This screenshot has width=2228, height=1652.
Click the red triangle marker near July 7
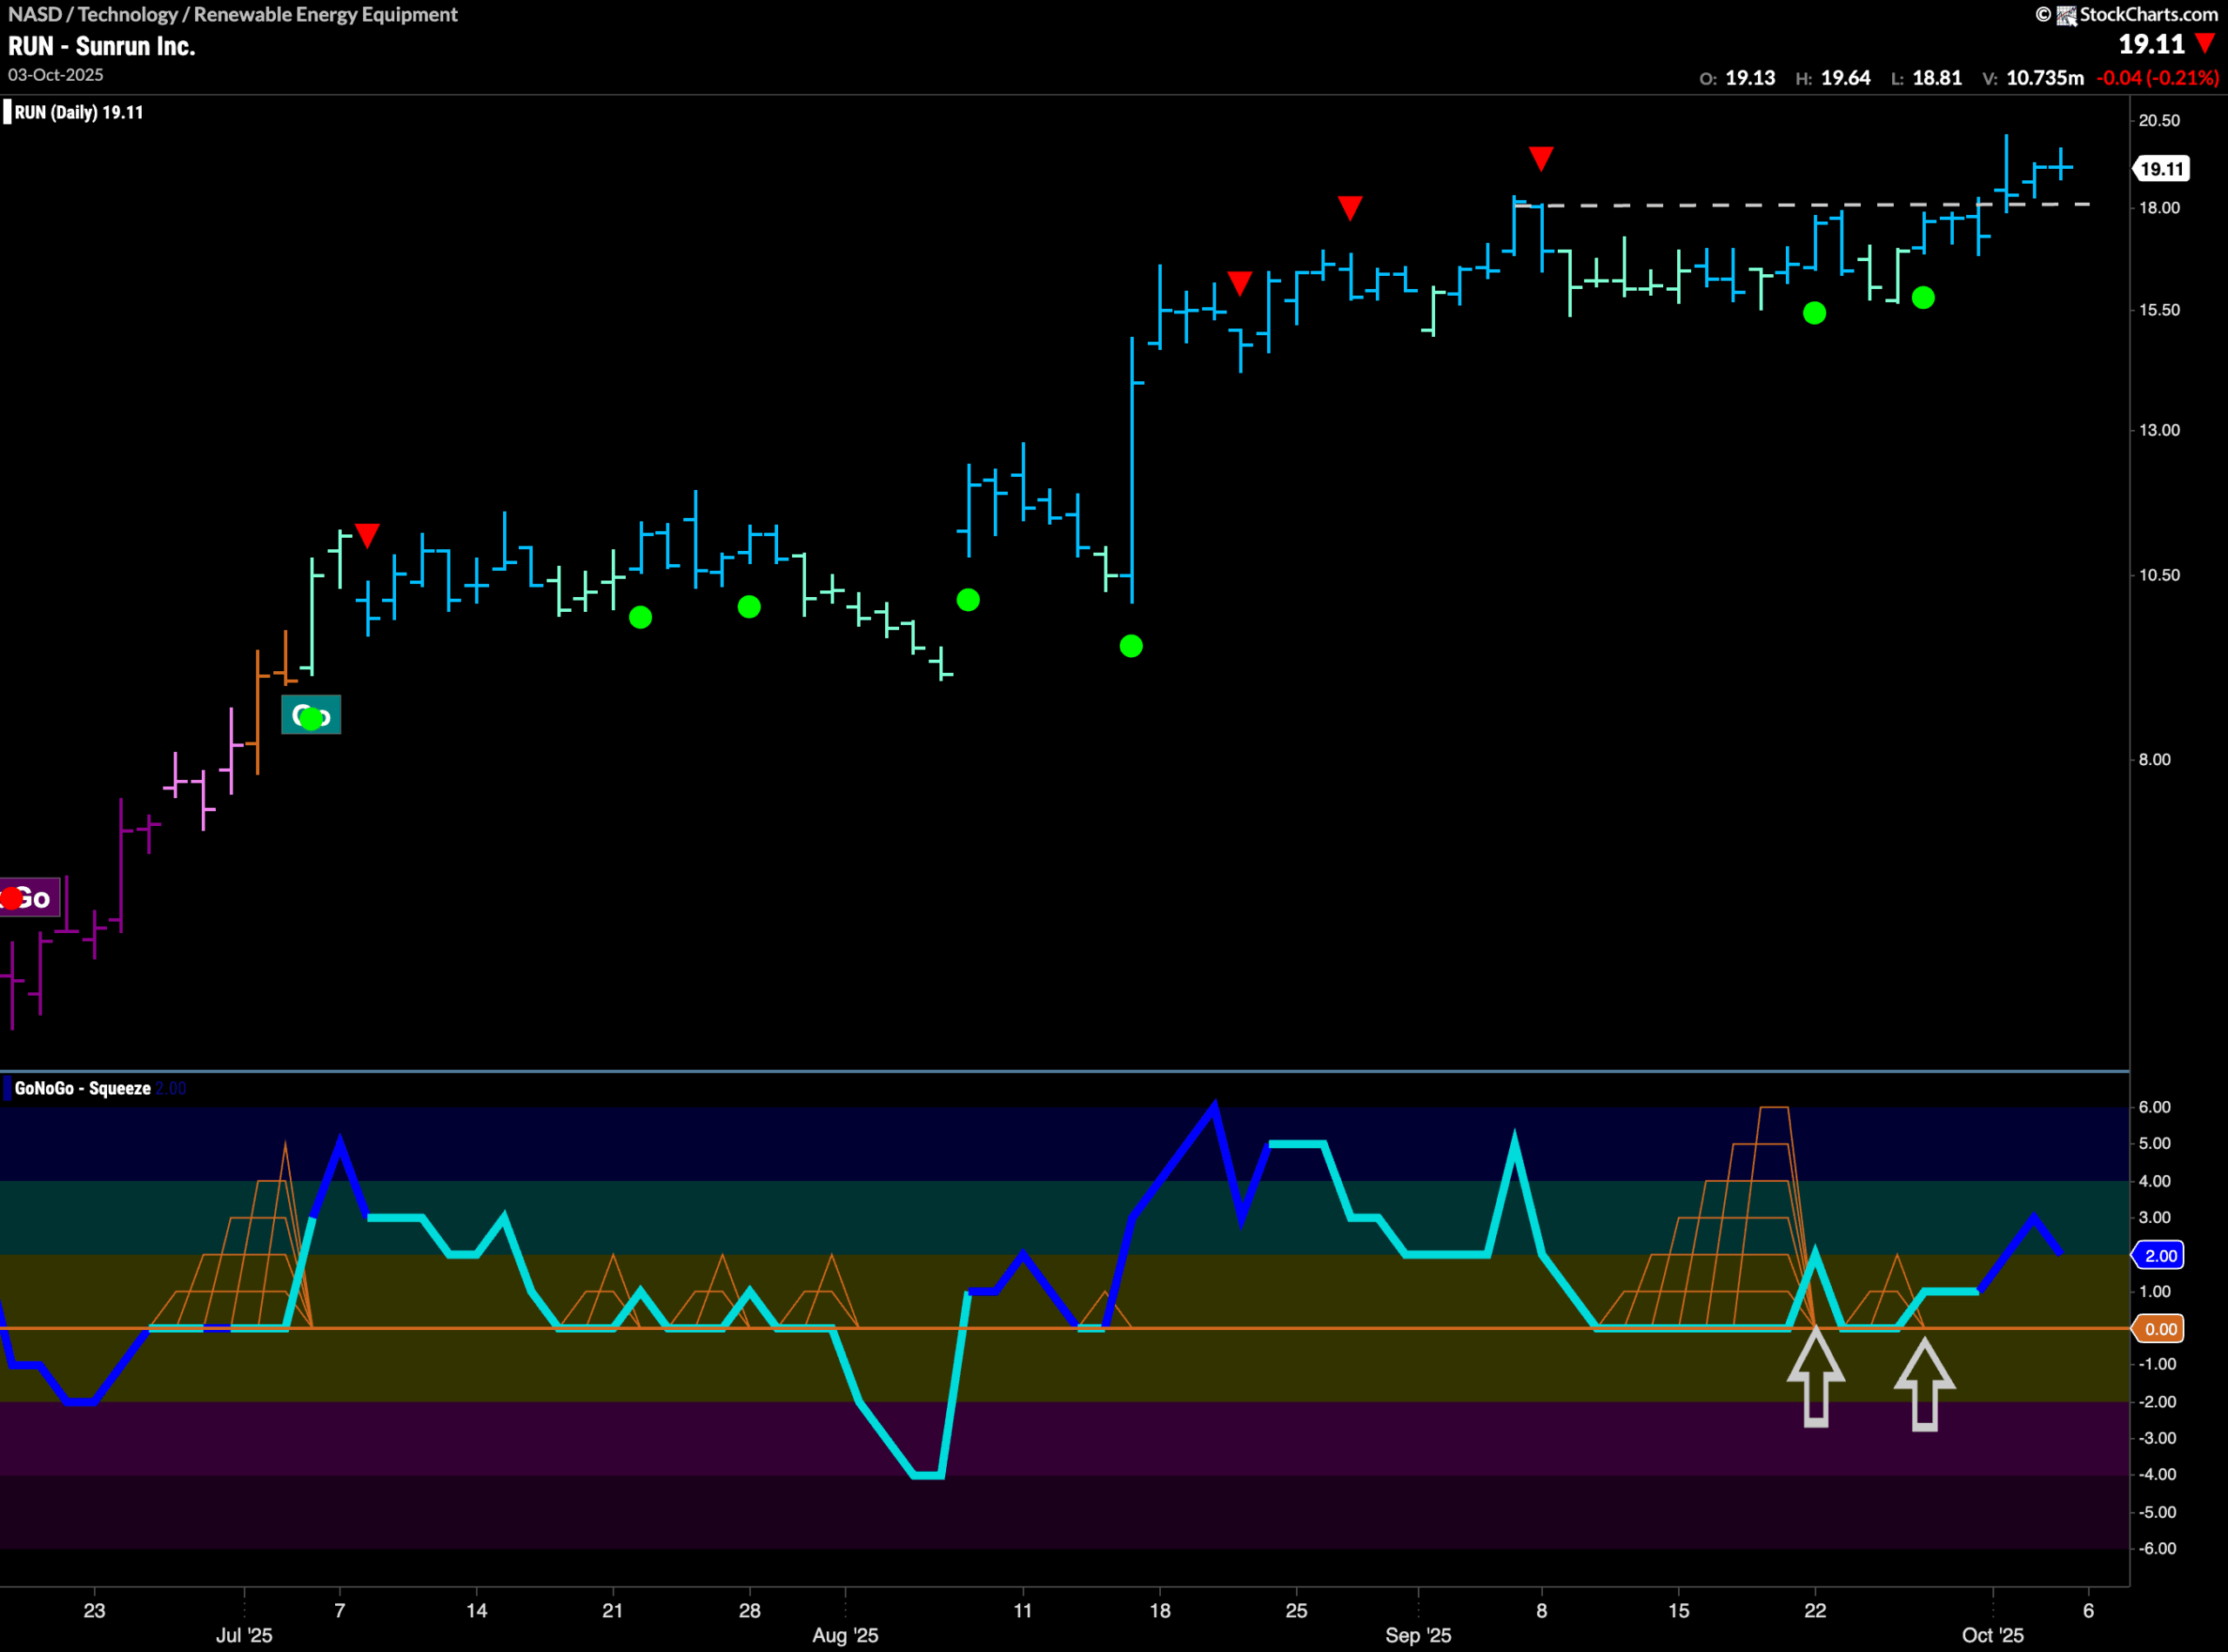(367, 535)
